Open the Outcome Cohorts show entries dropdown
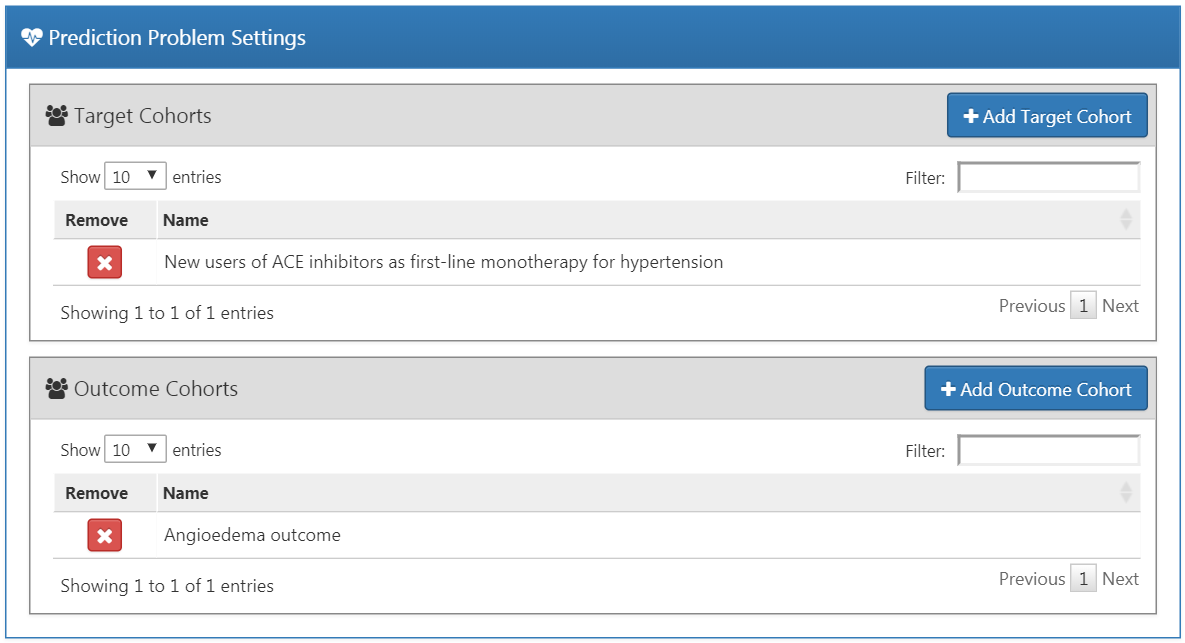This screenshot has height=643, width=1185. pyautogui.click(x=135, y=449)
